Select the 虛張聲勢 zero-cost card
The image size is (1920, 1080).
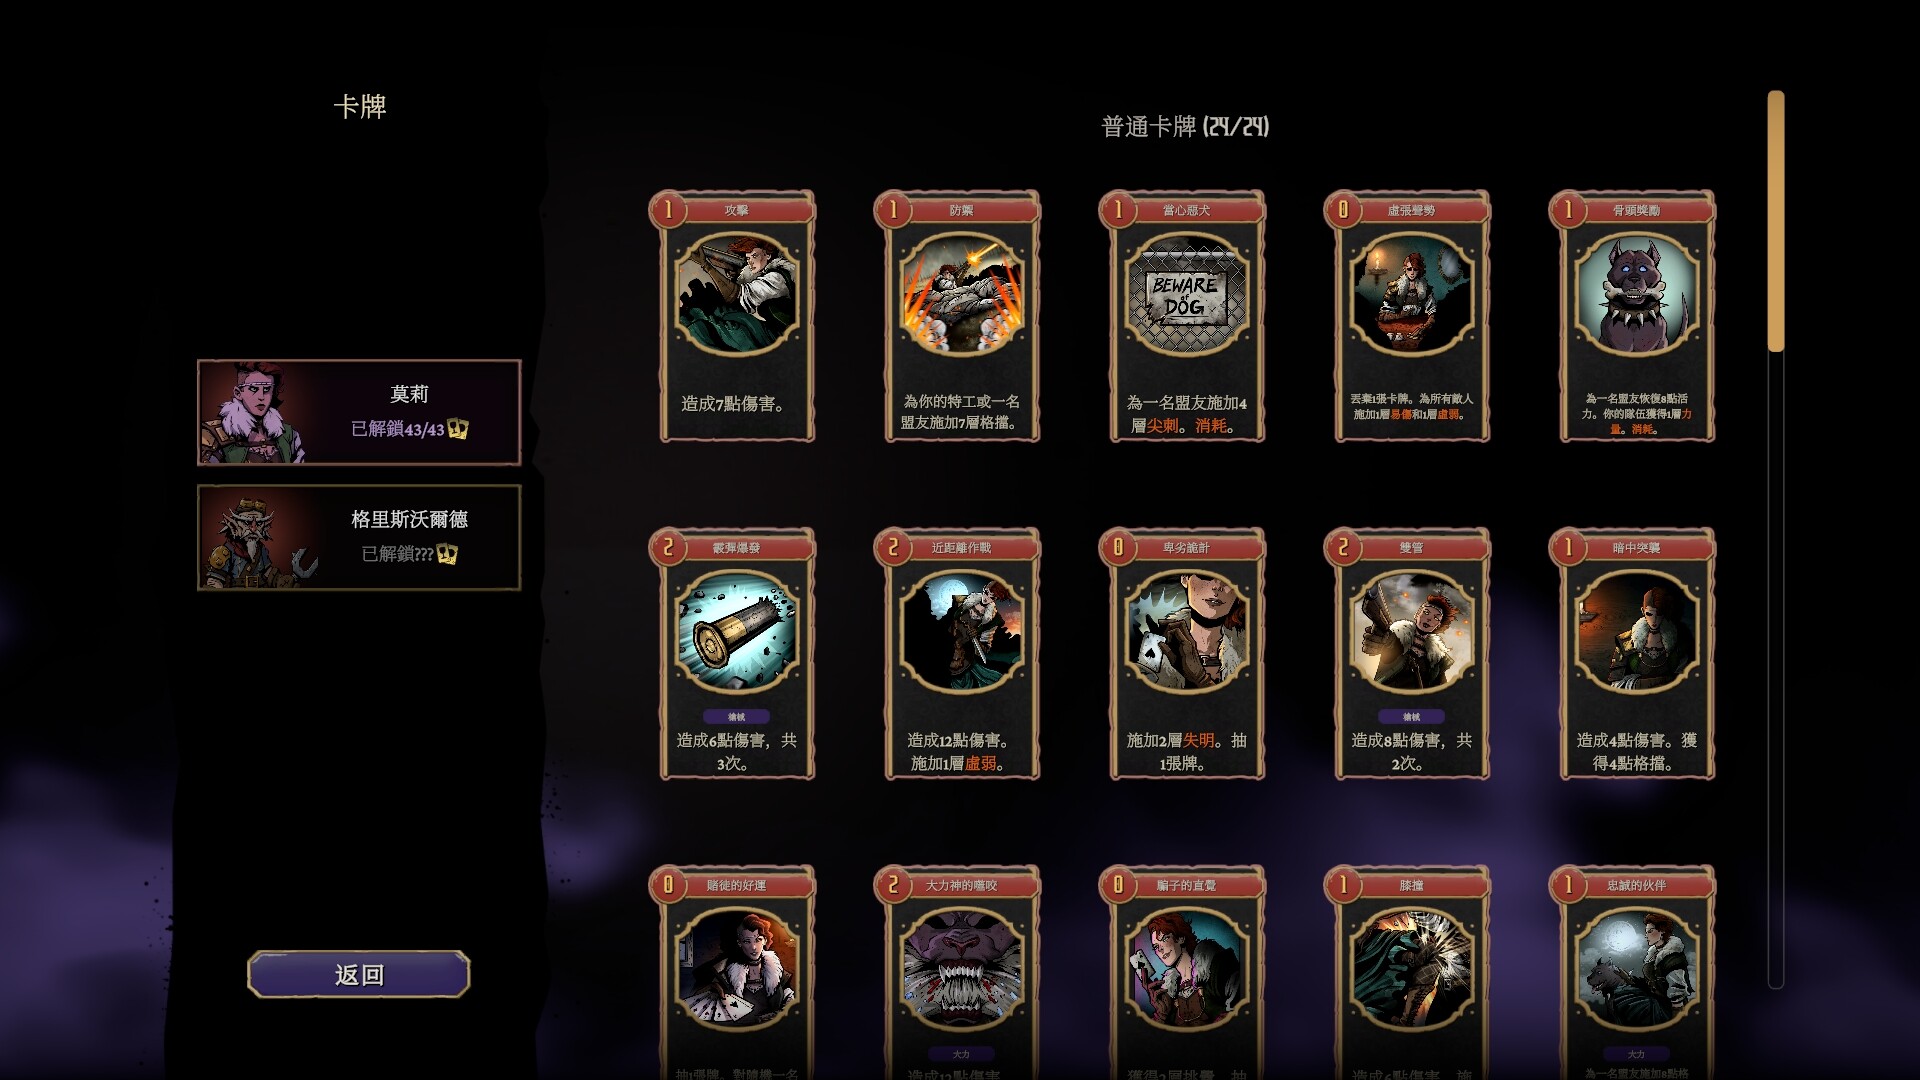(x=1411, y=317)
